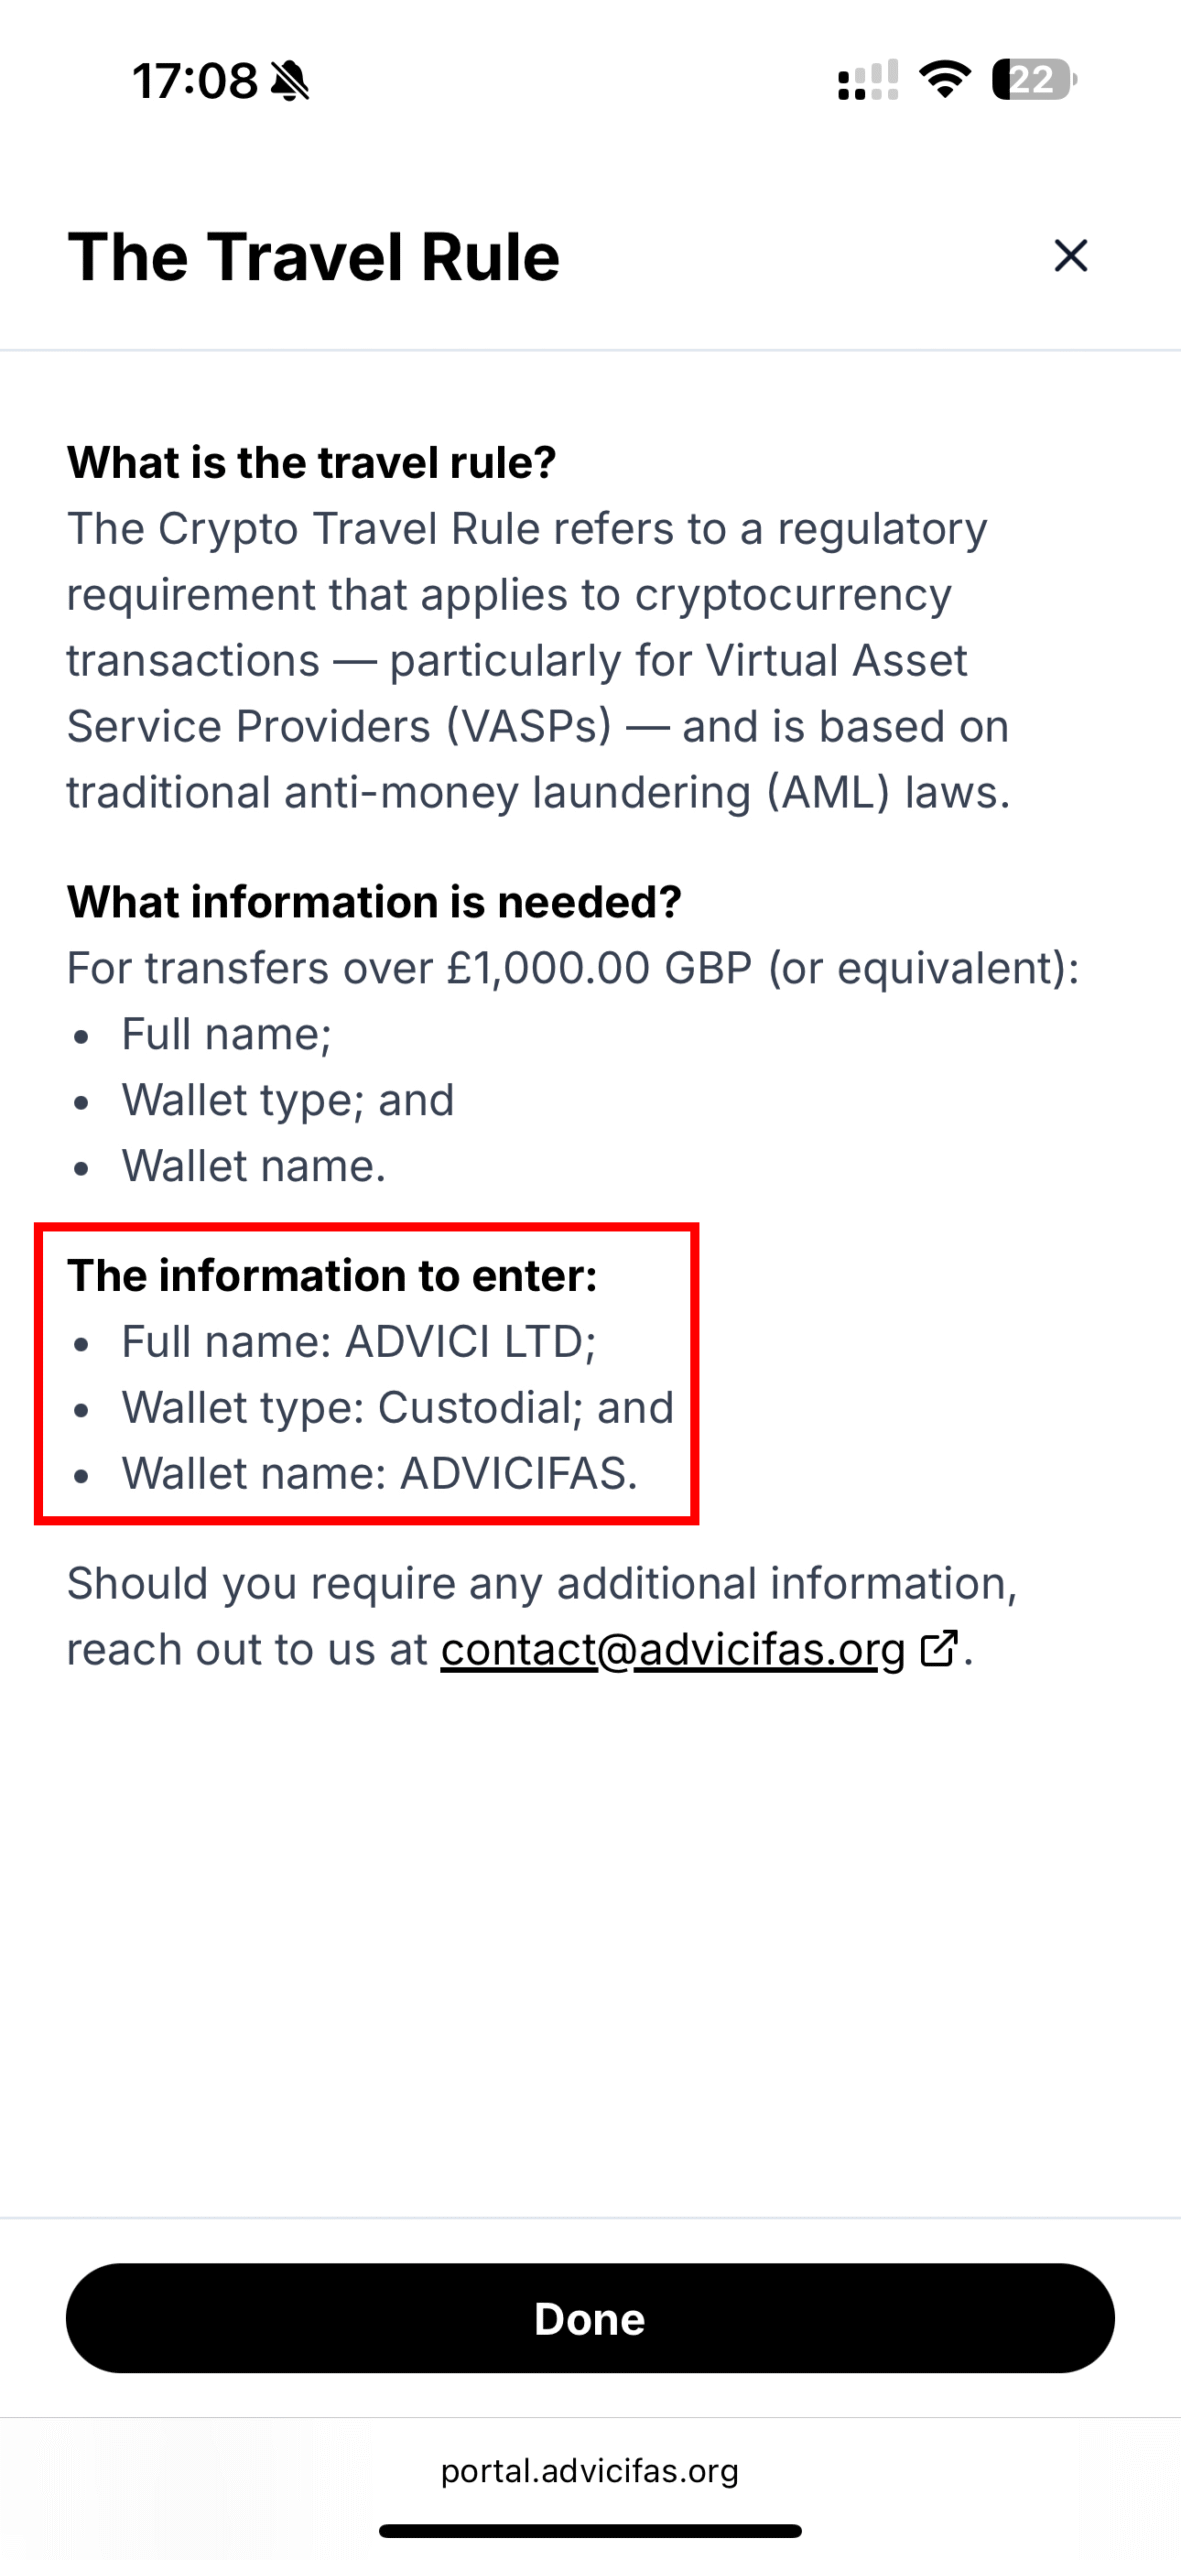Viewport: 1181px width, 2560px height.
Task: Tap the home indicator bar
Action: 590,2531
